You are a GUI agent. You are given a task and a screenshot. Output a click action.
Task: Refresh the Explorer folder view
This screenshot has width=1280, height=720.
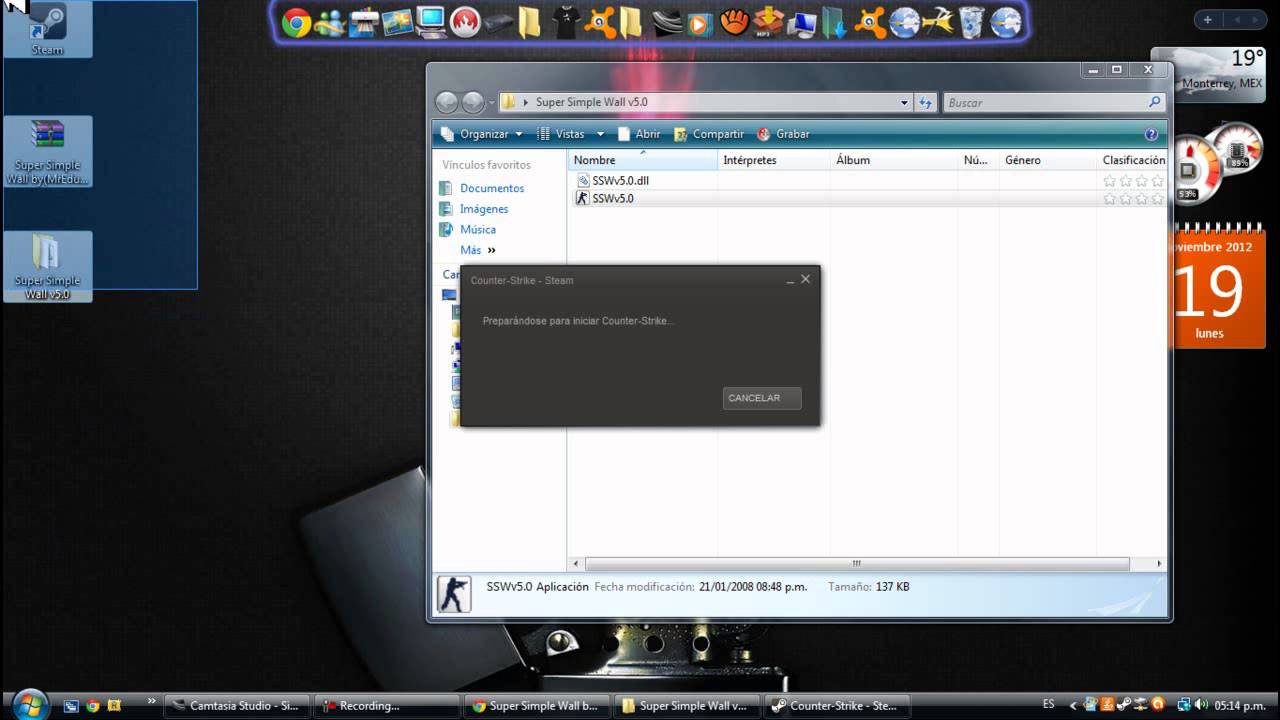point(926,102)
